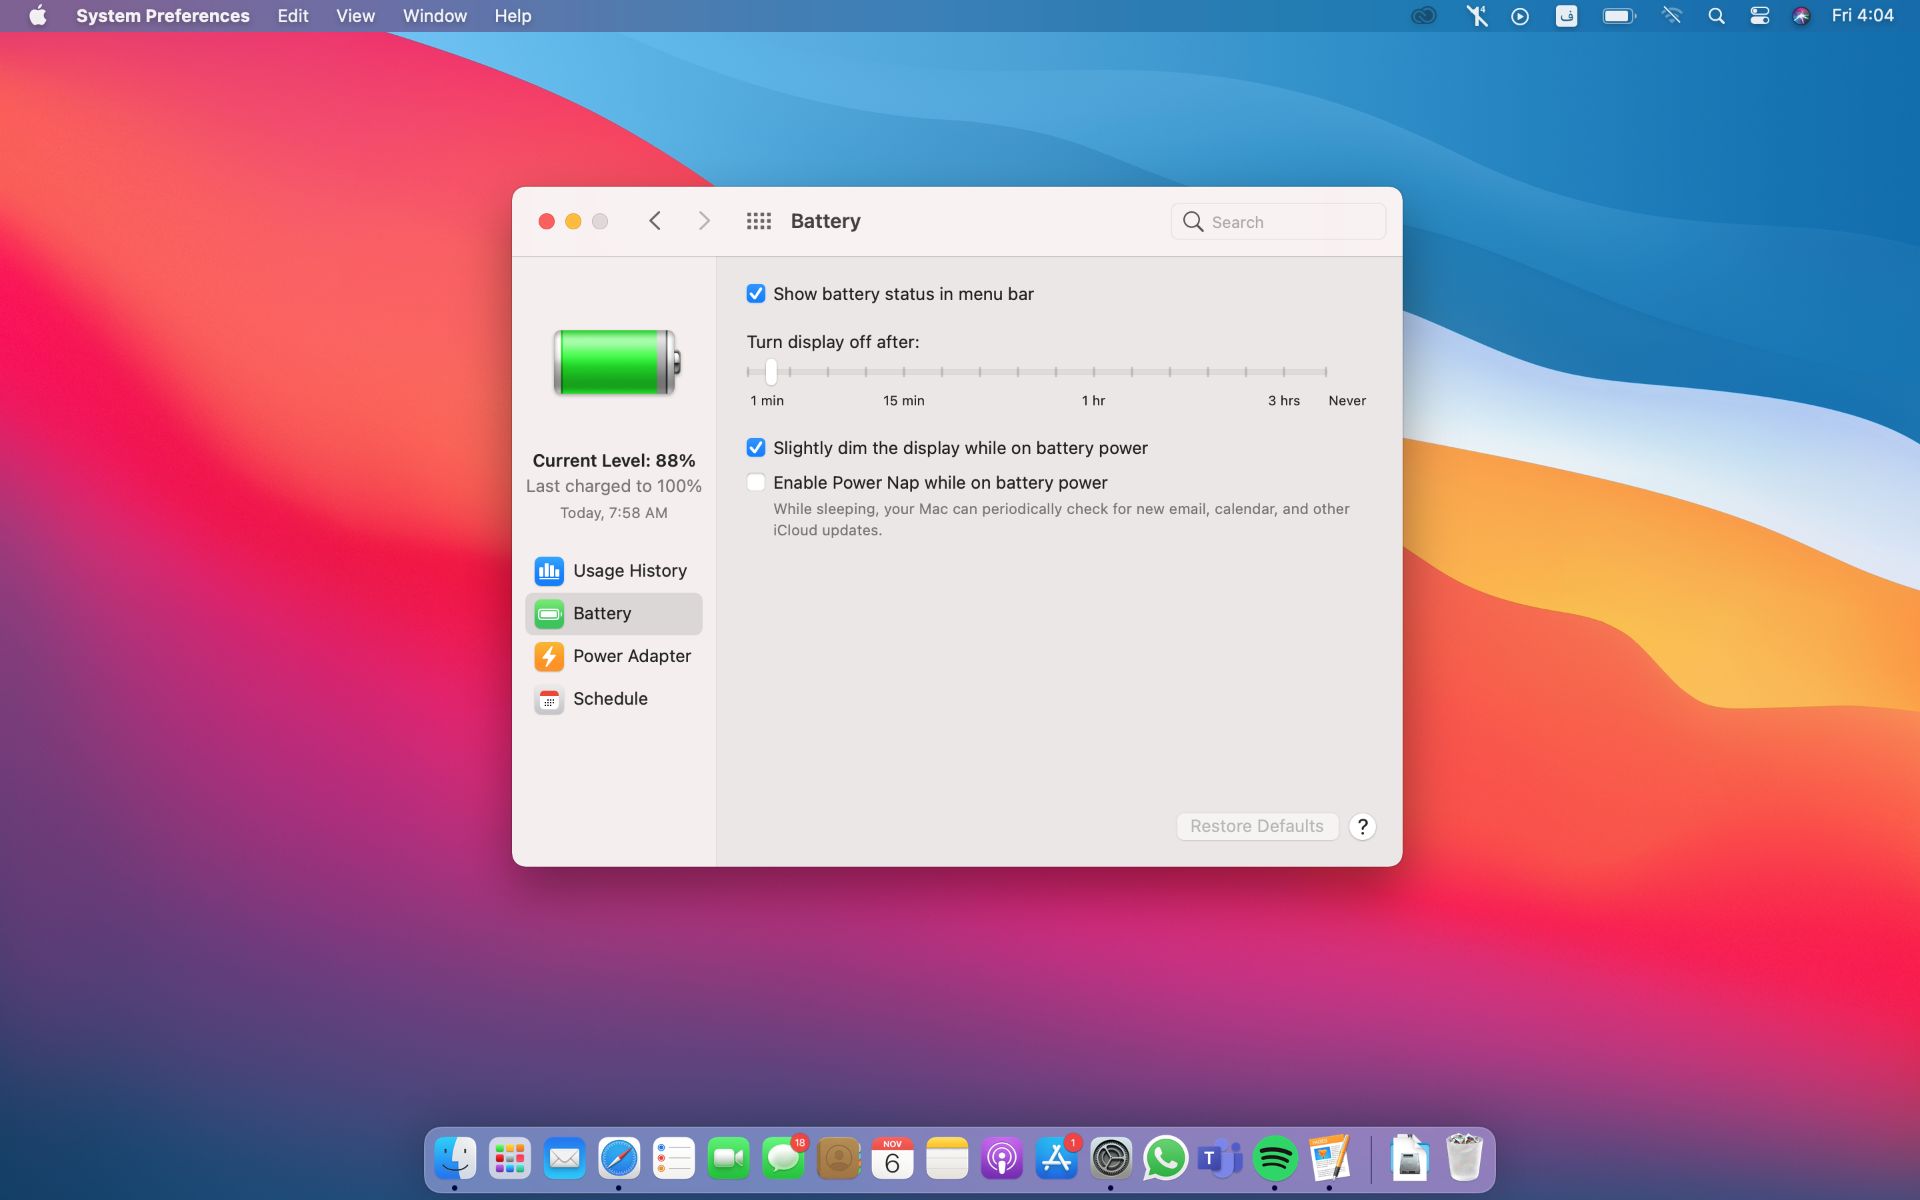
Task: Disable slightly dim display on battery
Action: pos(756,448)
